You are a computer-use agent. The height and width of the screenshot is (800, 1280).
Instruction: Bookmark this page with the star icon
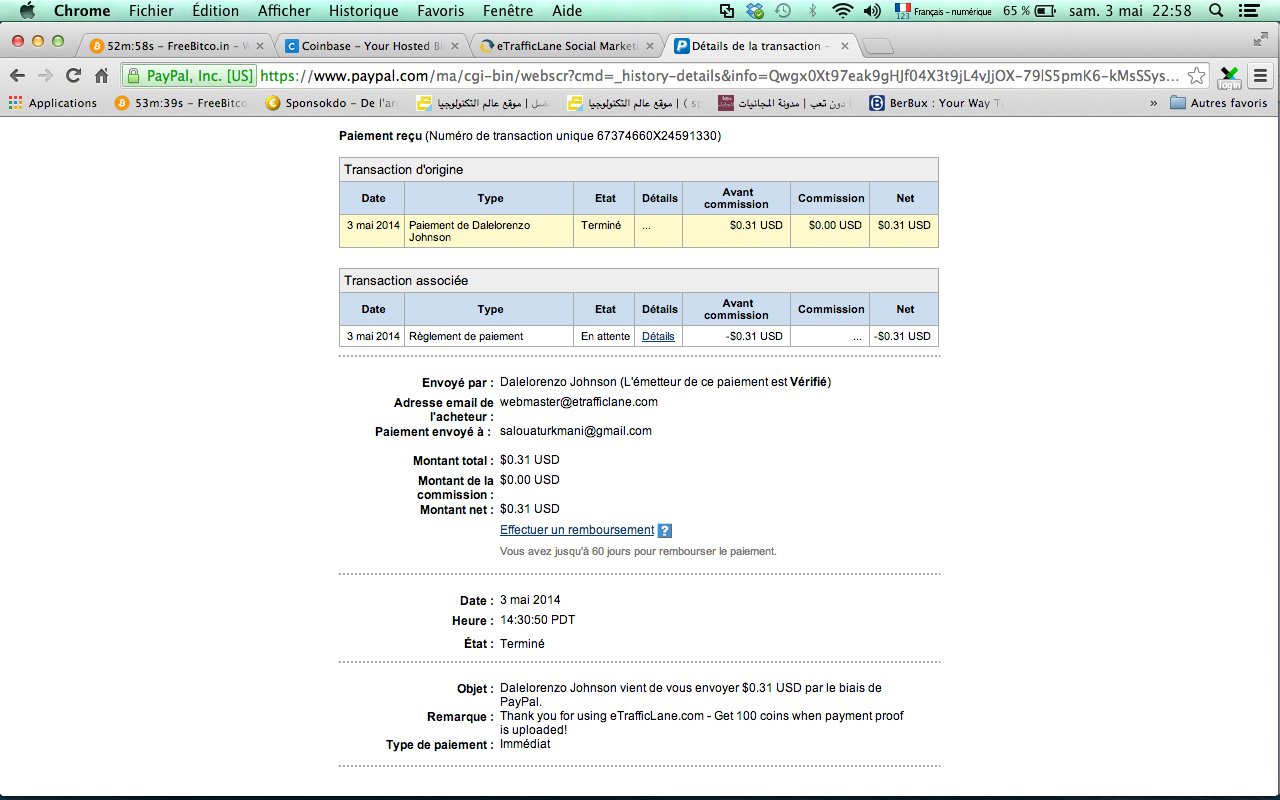(1196, 76)
